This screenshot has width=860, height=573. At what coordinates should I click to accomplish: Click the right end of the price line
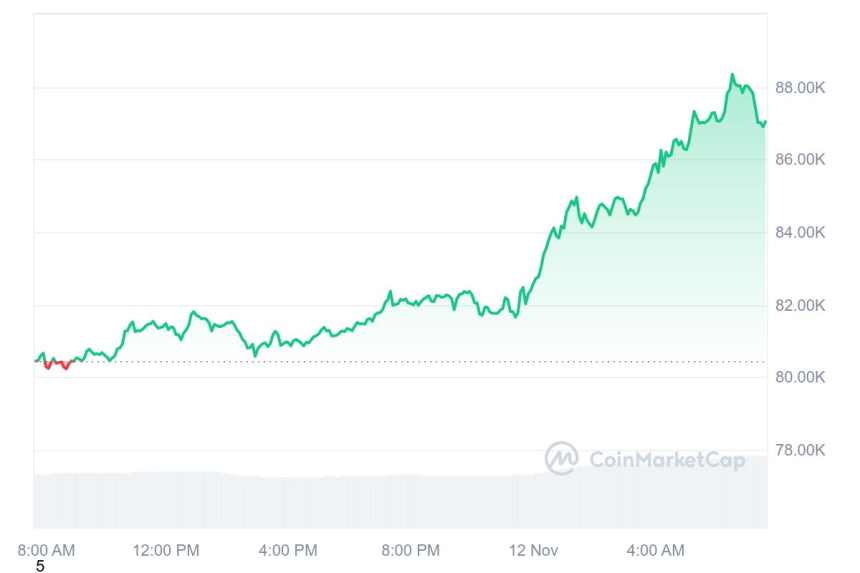click(765, 123)
